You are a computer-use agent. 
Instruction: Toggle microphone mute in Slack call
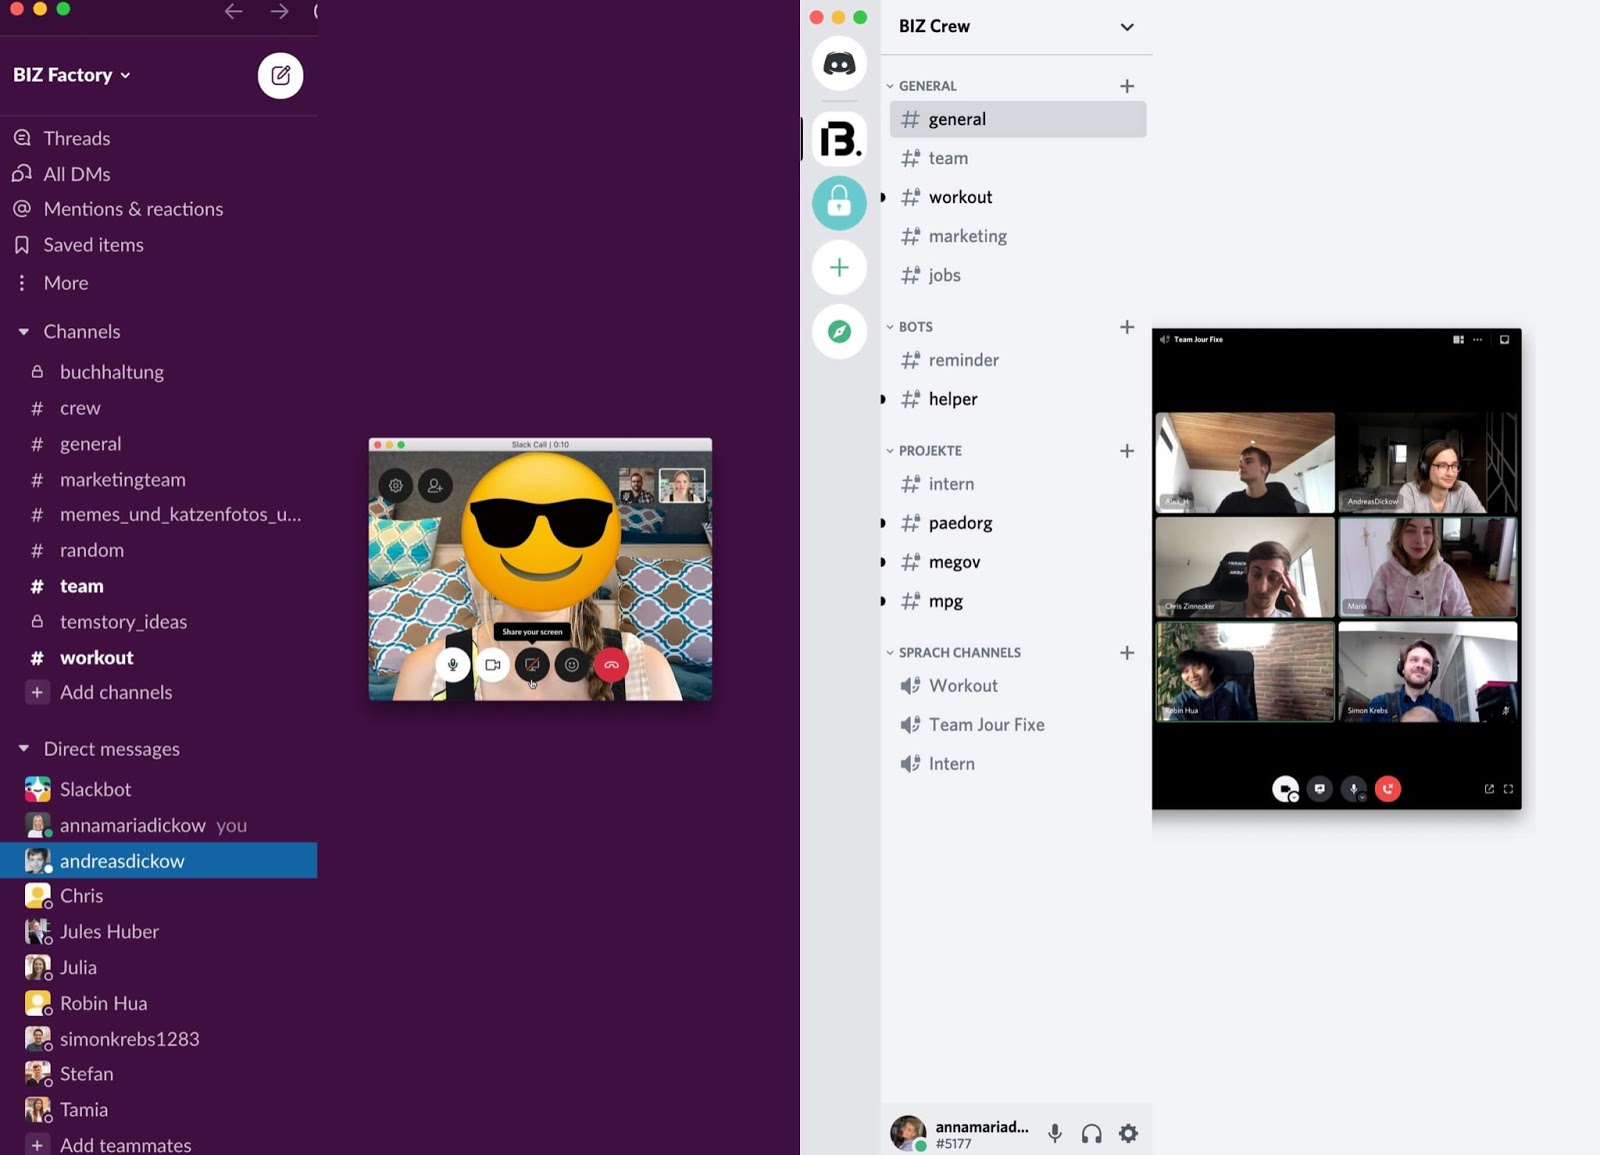point(453,664)
